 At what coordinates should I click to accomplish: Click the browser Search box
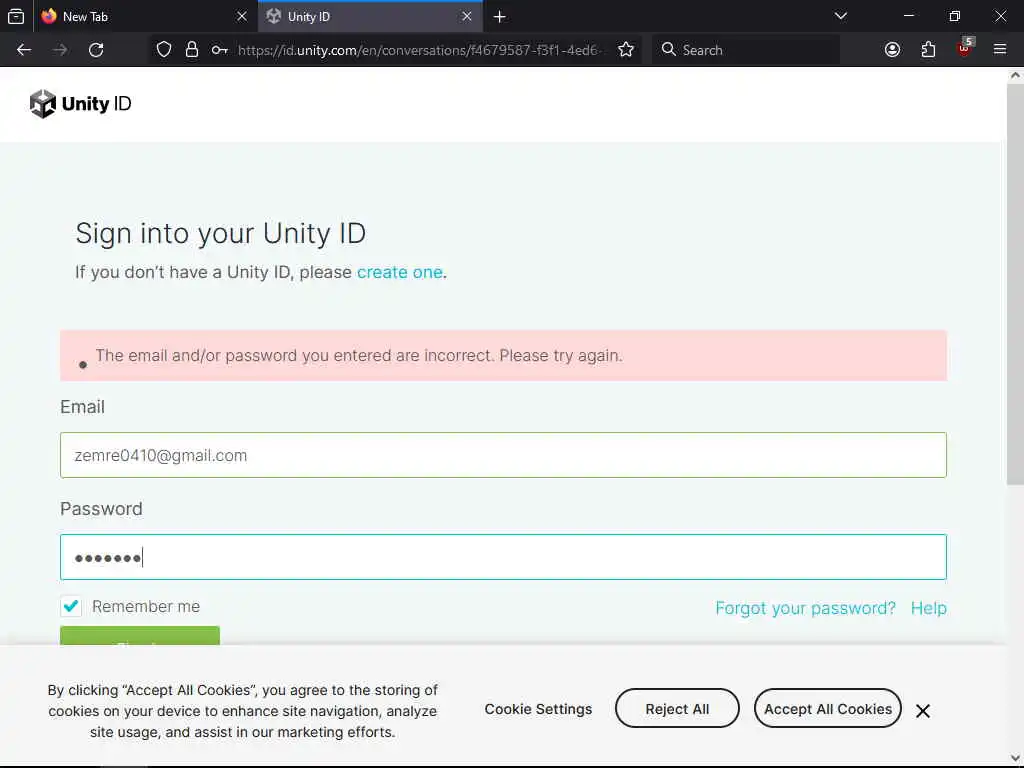[746, 50]
